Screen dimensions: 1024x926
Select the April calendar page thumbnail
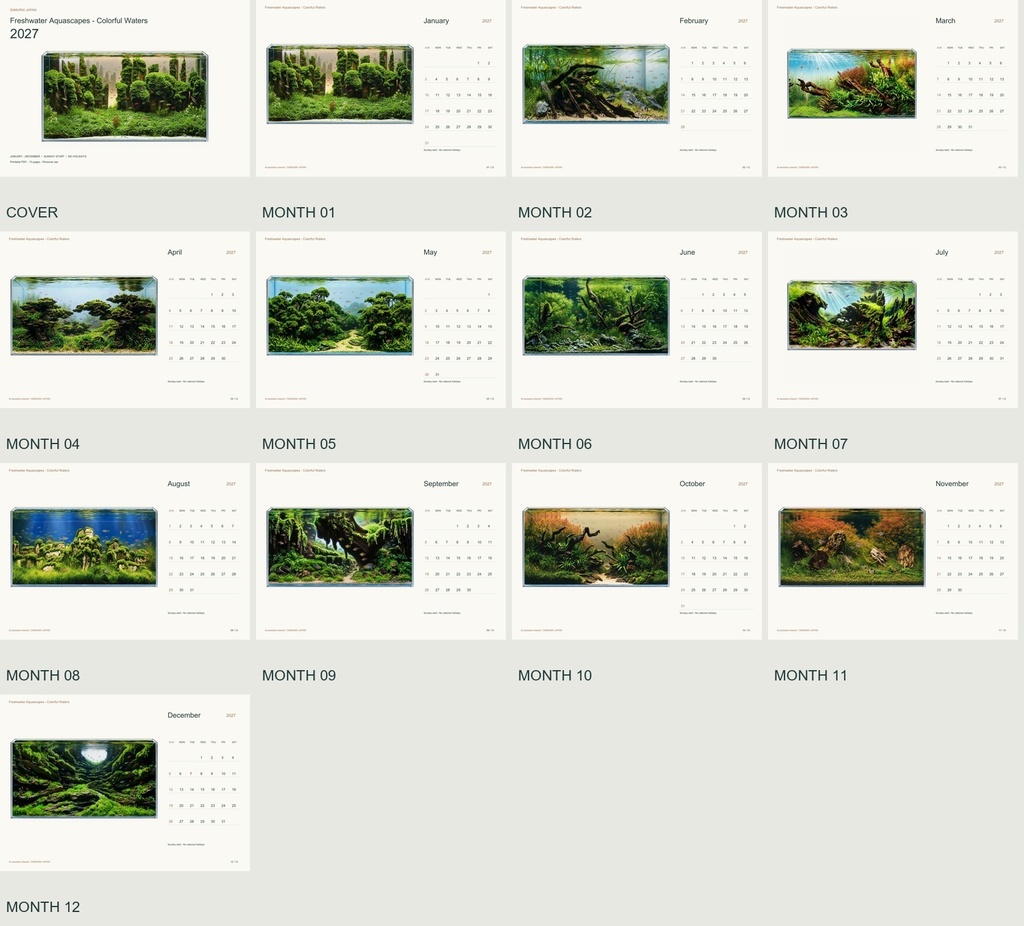pos(125,320)
